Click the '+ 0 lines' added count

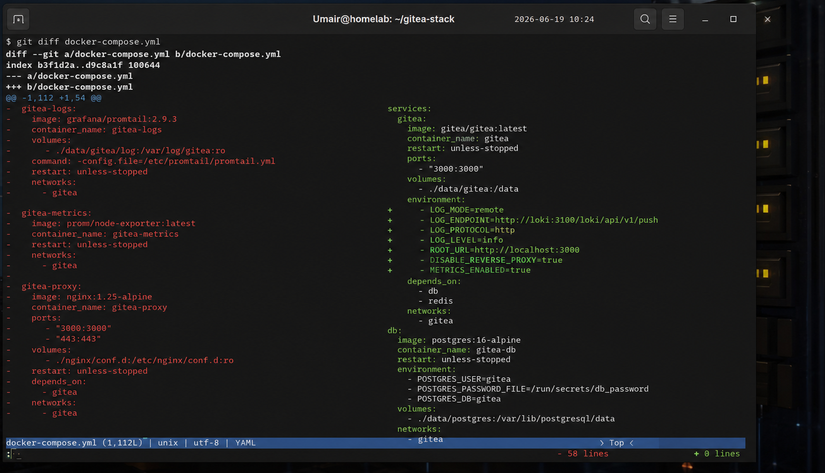tap(717, 454)
